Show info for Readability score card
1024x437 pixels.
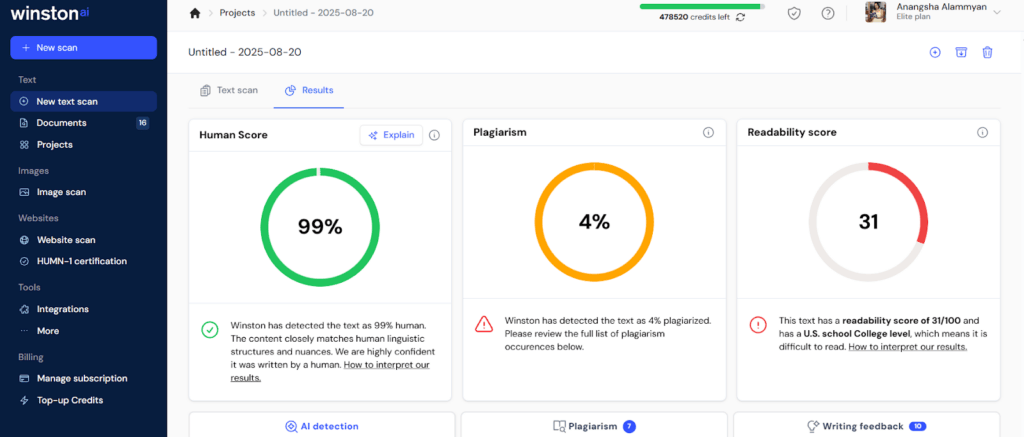click(x=982, y=132)
